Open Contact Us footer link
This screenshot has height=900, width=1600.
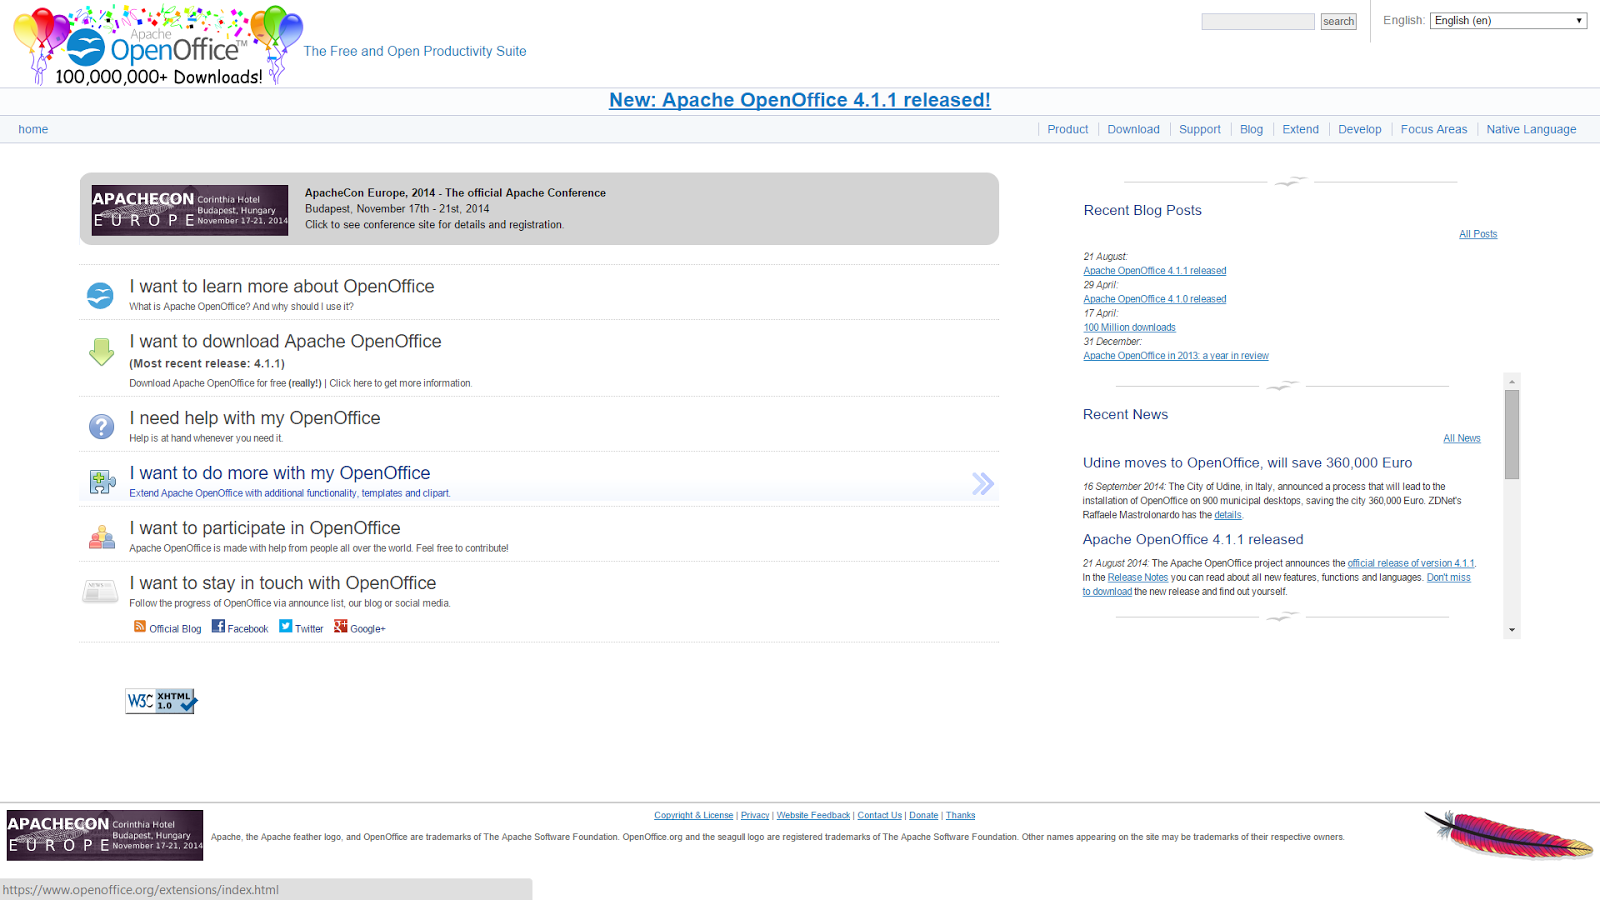tap(879, 815)
